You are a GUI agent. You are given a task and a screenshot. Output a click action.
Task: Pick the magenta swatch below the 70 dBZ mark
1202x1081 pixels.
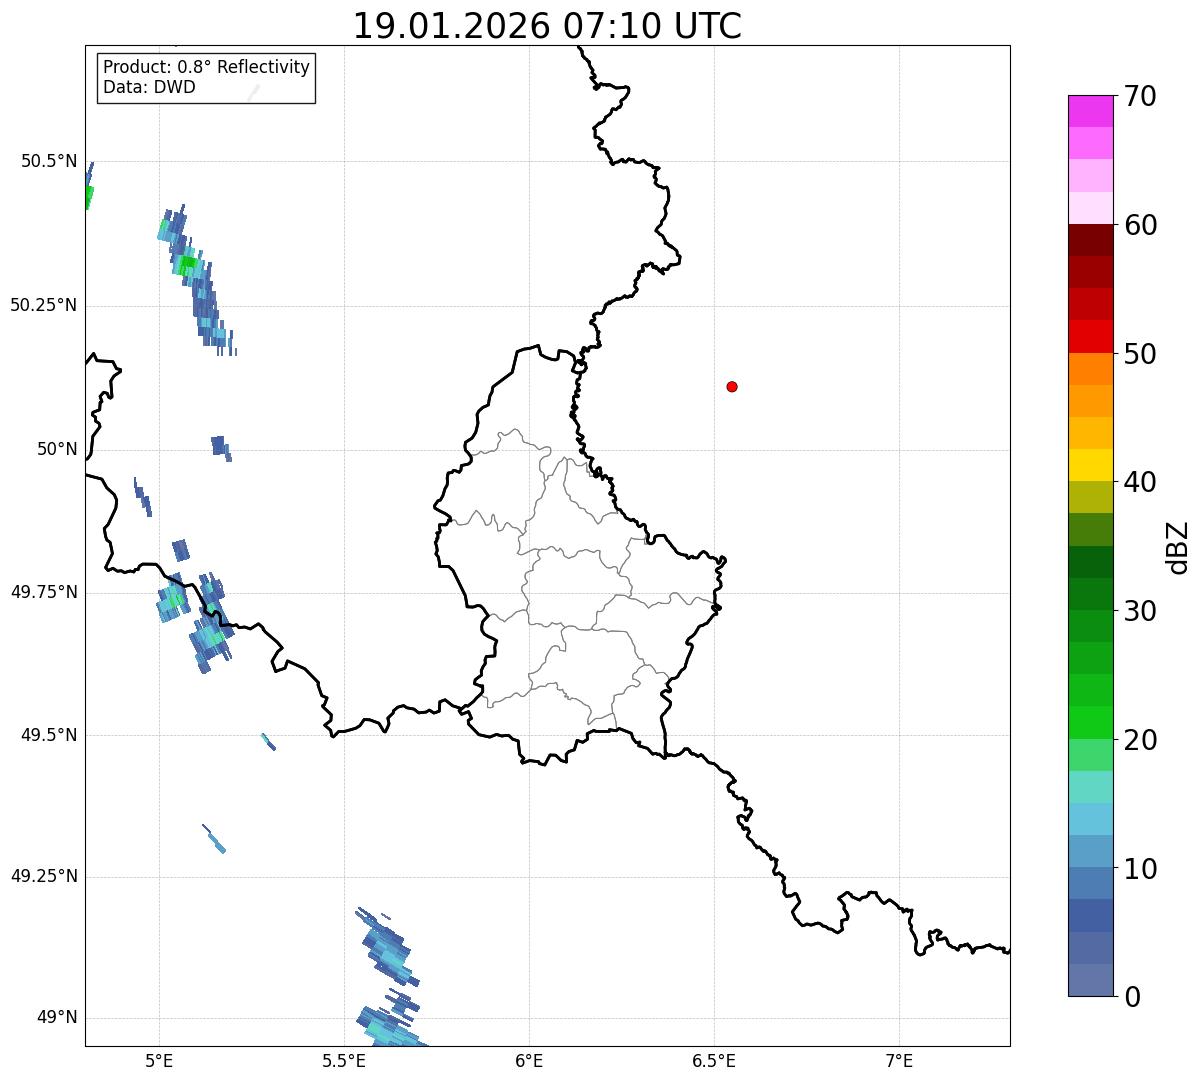tap(1090, 111)
